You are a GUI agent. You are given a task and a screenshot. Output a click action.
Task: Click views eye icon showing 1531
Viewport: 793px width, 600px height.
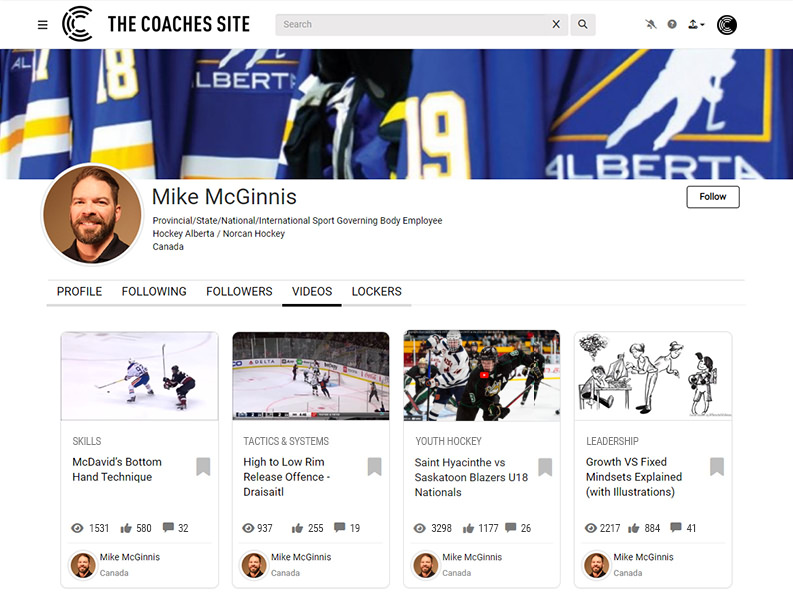tap(77, 528)
